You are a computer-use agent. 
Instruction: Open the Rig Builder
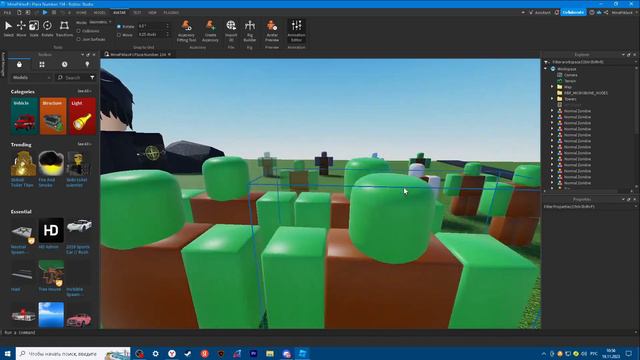click(249, 31)
